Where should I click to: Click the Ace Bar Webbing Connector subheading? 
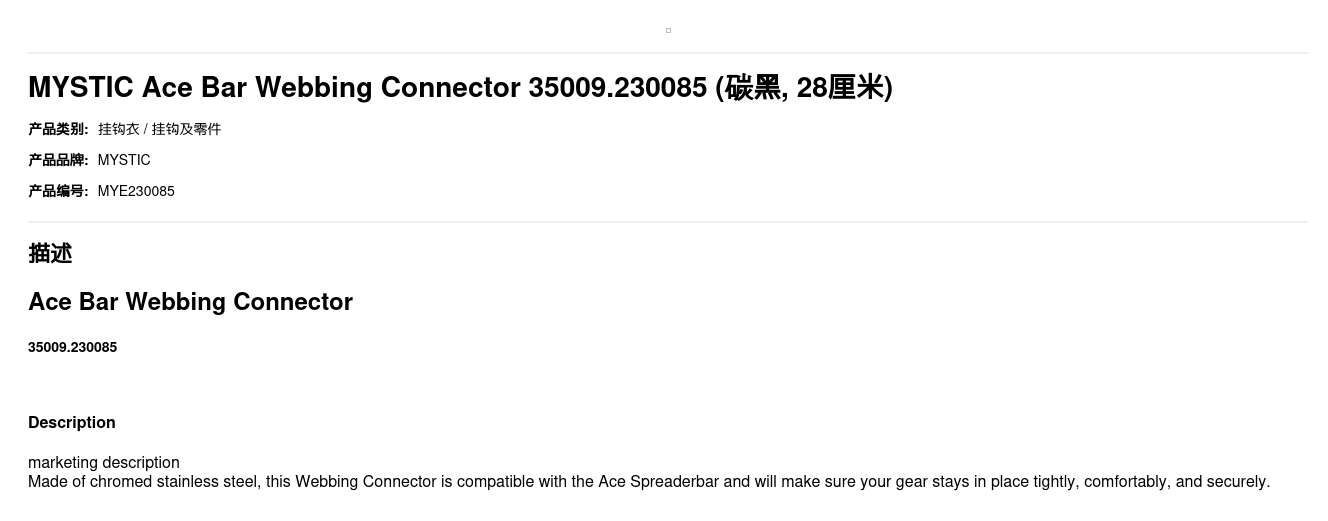pos(190,302)
